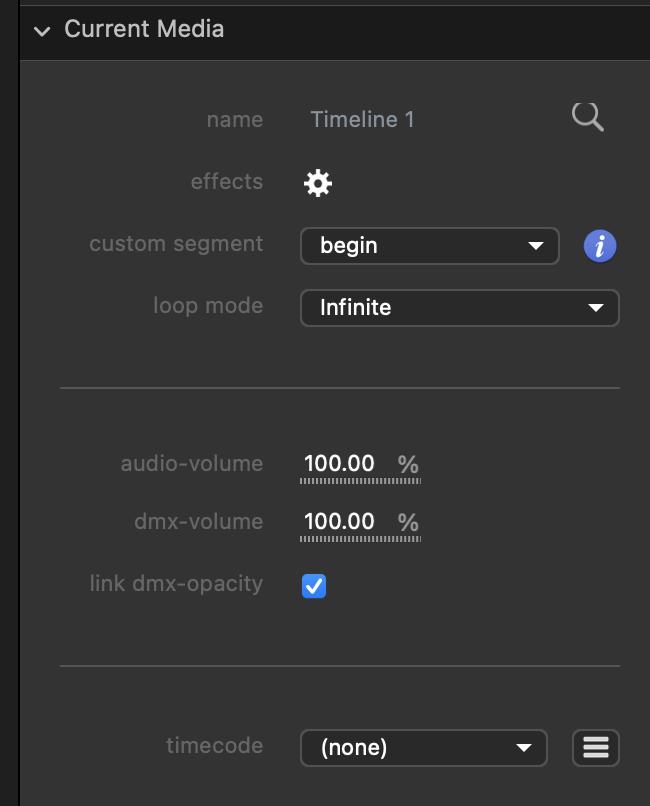This screenshot has height=806, width=650.
Task: Click the Current Media section header title
Action: [x=144, y=29]
